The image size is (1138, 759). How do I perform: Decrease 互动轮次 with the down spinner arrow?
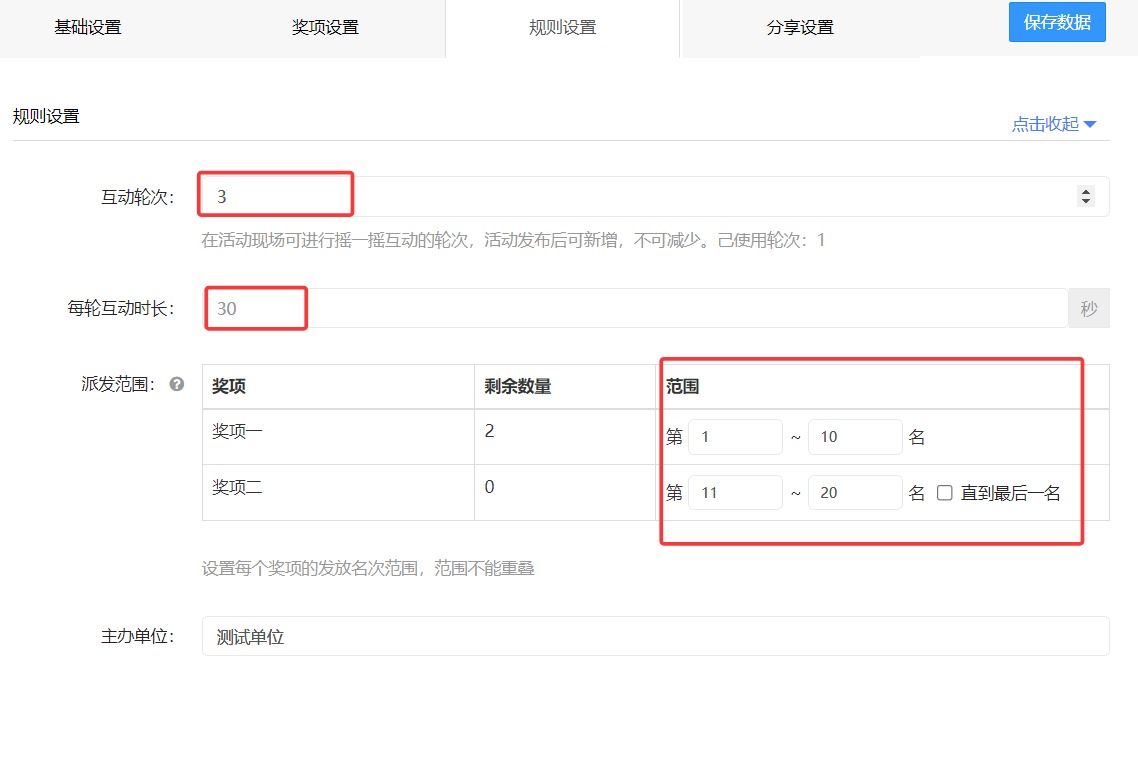click(x=1086, y=201)
